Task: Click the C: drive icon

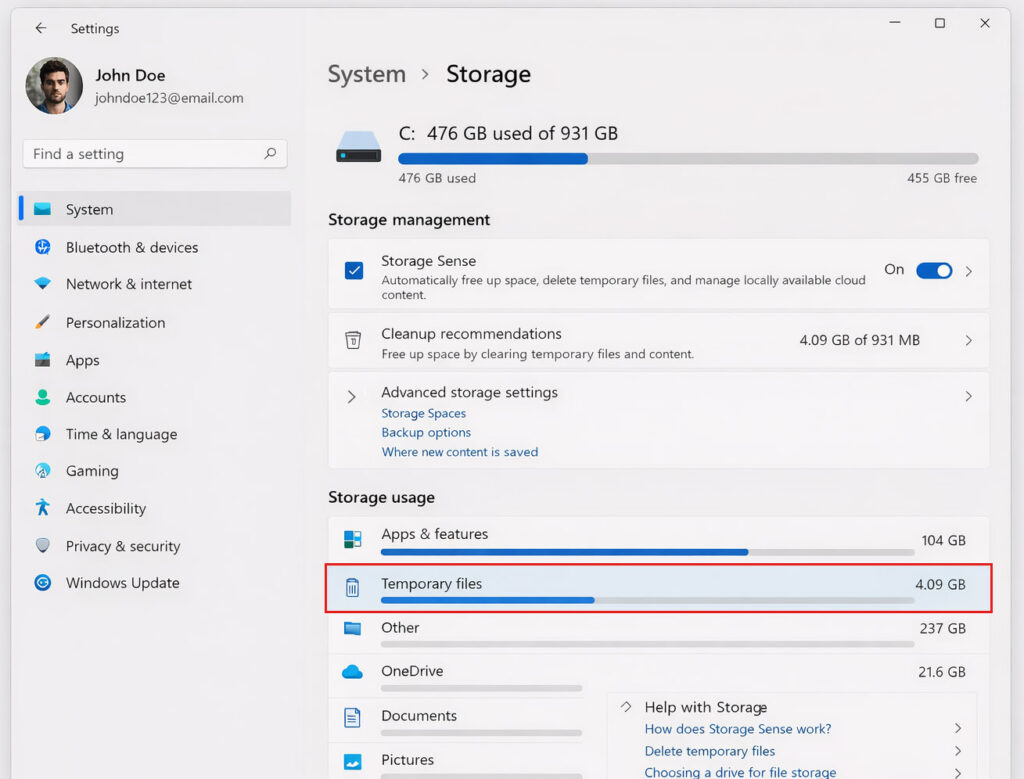Action: click(x=358, y=148)
